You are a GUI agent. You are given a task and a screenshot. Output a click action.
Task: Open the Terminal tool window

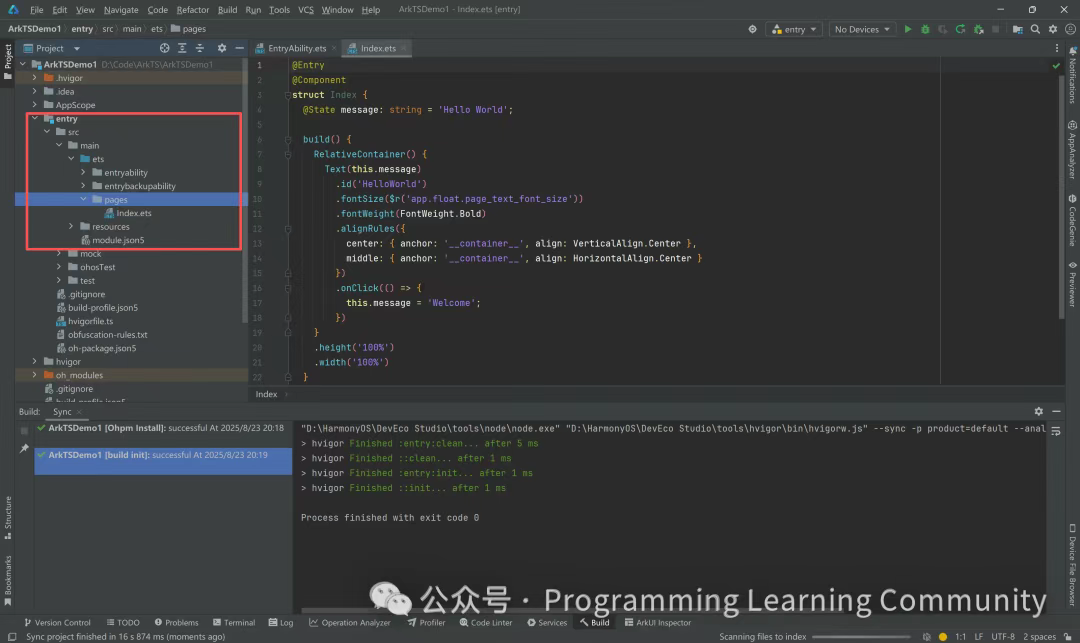[233, 622]
